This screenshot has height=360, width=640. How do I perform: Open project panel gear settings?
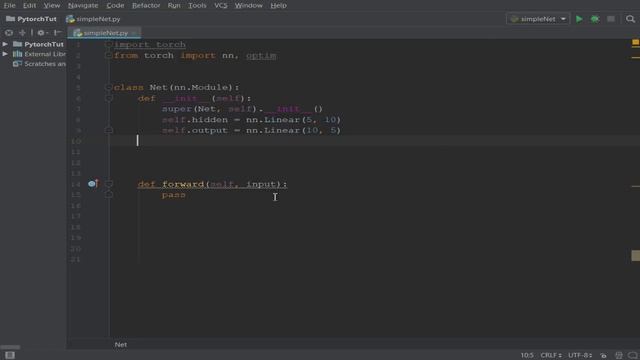[x=41, y=33]
